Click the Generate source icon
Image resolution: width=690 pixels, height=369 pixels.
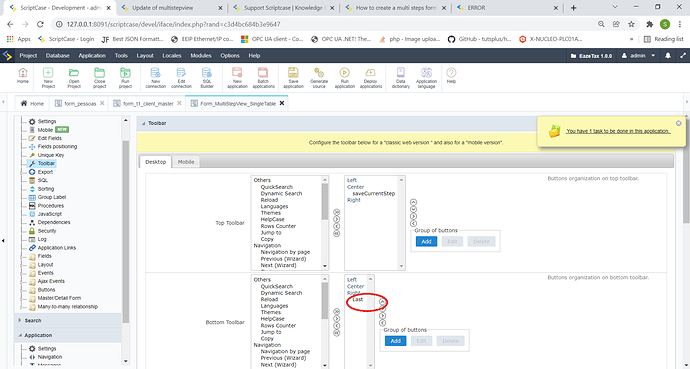(319, 78)
